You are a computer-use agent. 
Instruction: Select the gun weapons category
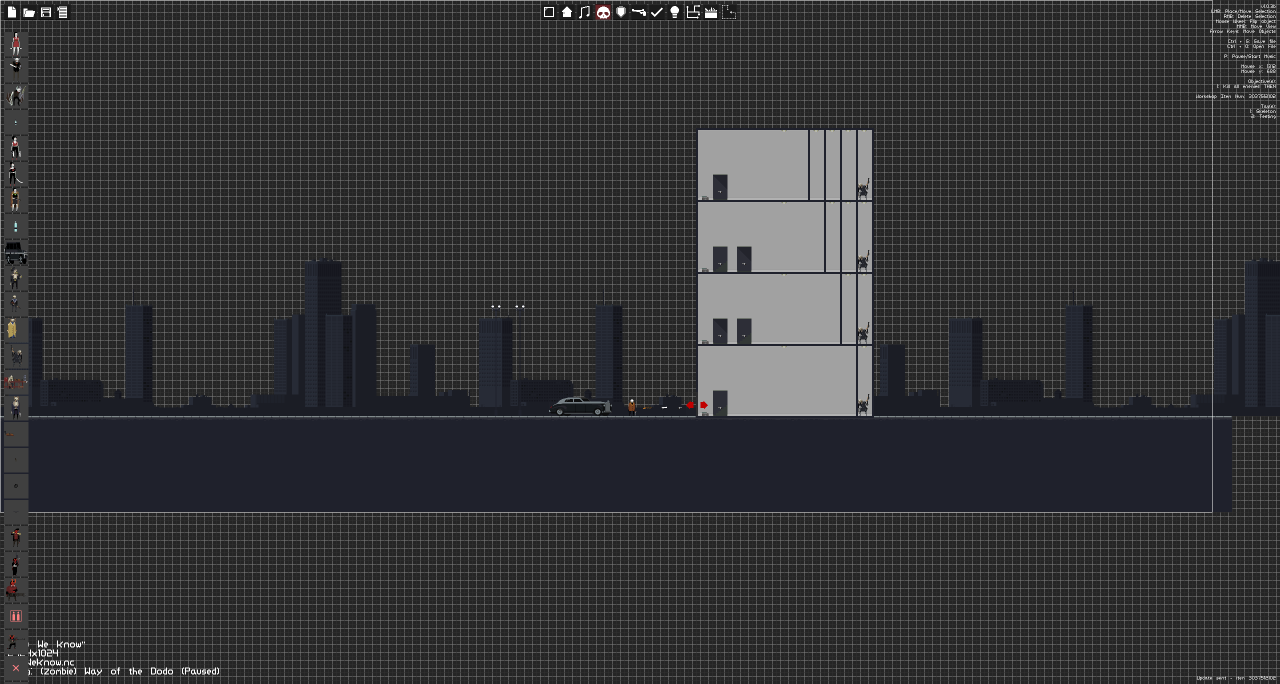point(639,12)
